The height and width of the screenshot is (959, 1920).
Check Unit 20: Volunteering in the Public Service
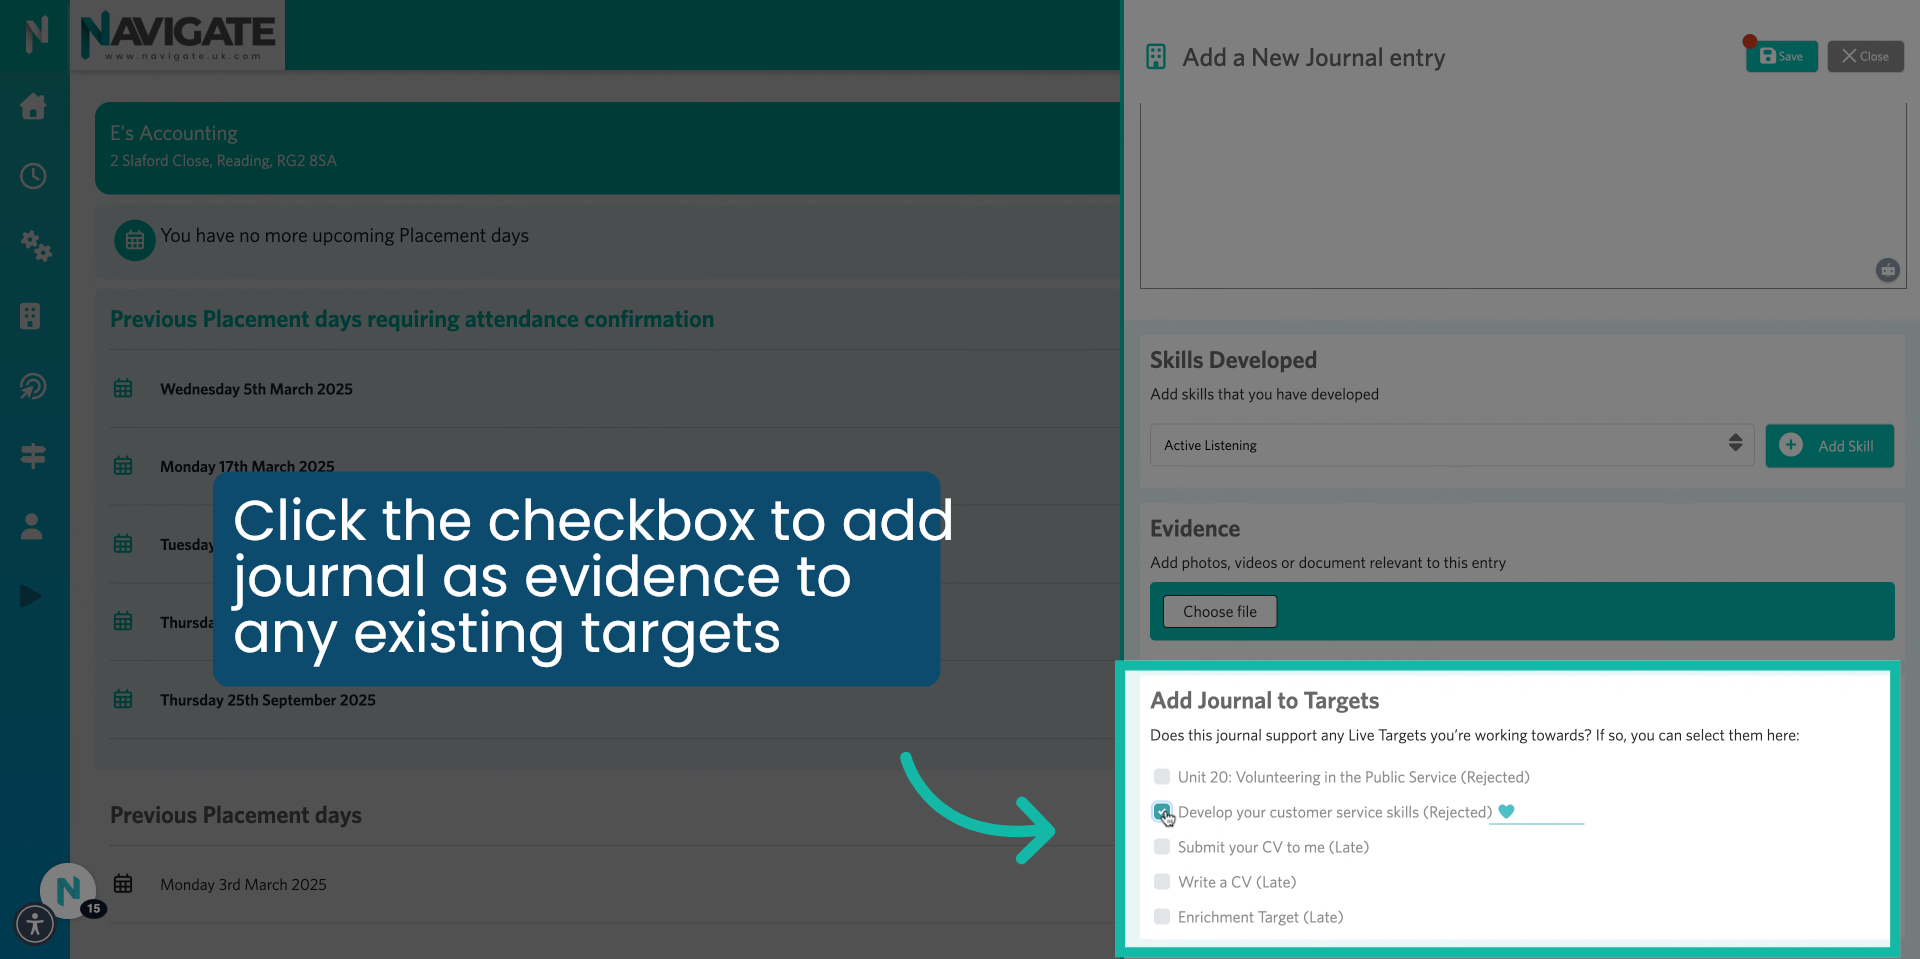1162,776
